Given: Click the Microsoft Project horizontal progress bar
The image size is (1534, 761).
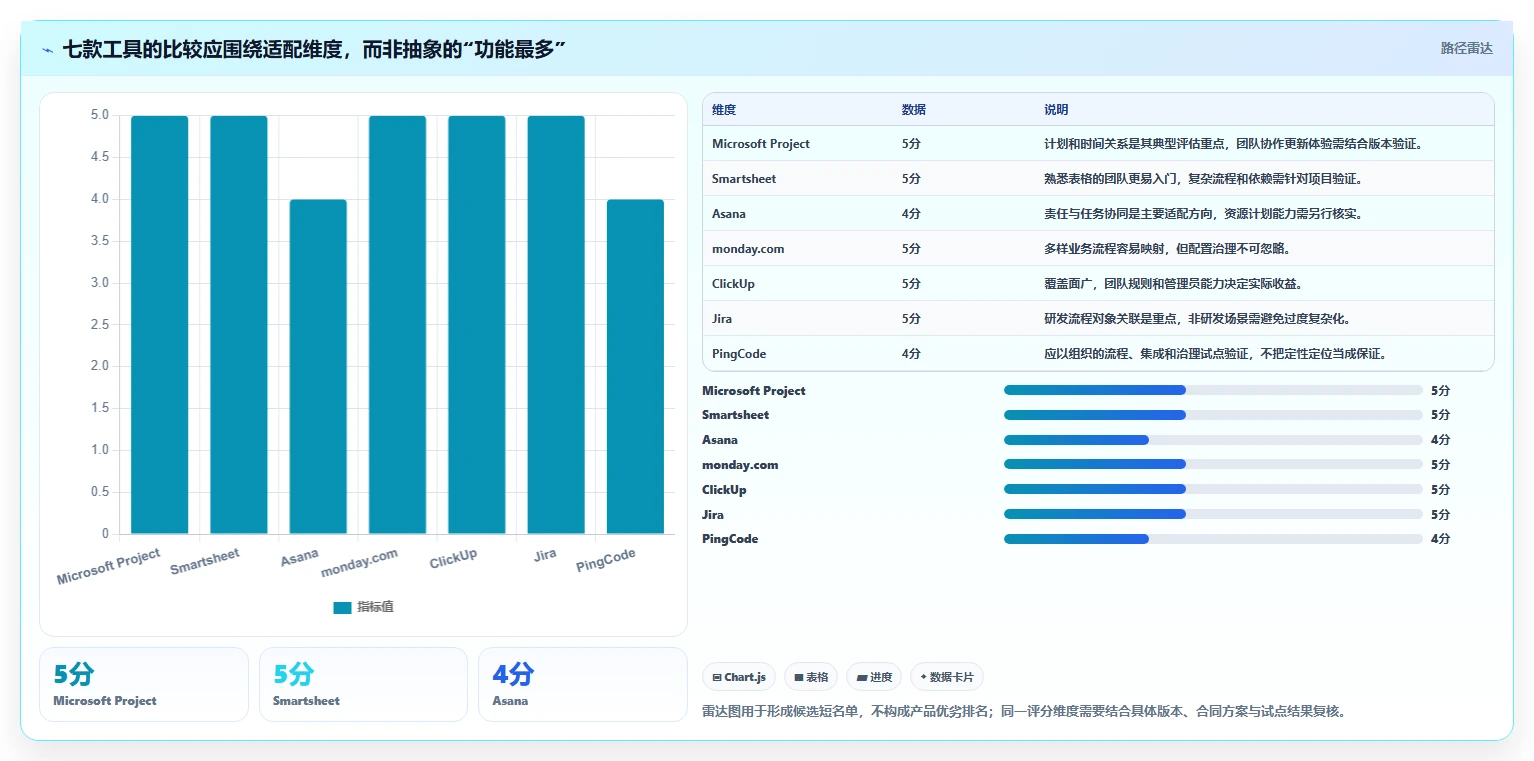Looking at the screenshot, I should click(1213, 390).
